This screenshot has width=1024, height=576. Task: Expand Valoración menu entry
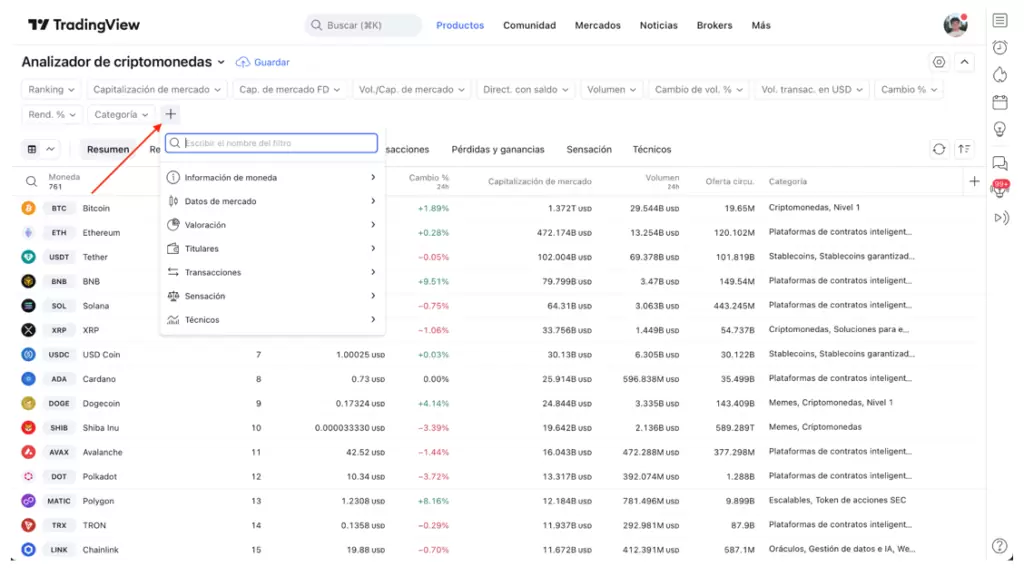272,225
